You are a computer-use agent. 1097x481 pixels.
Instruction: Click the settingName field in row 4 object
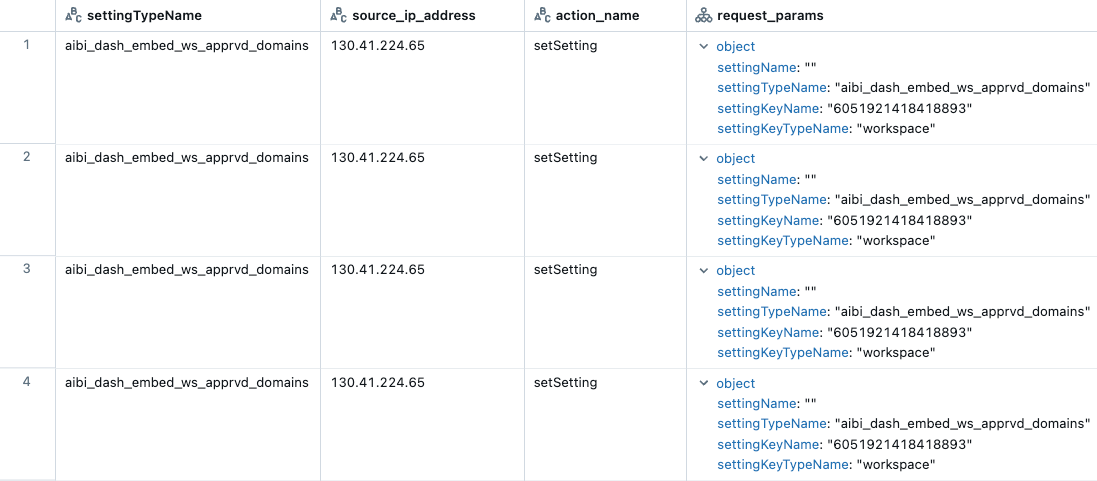(758, 404)
